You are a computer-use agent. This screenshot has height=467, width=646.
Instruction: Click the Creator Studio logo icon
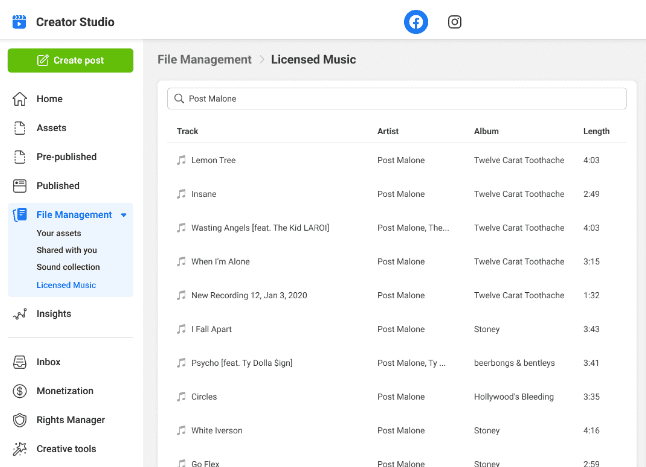pos(19,22)
